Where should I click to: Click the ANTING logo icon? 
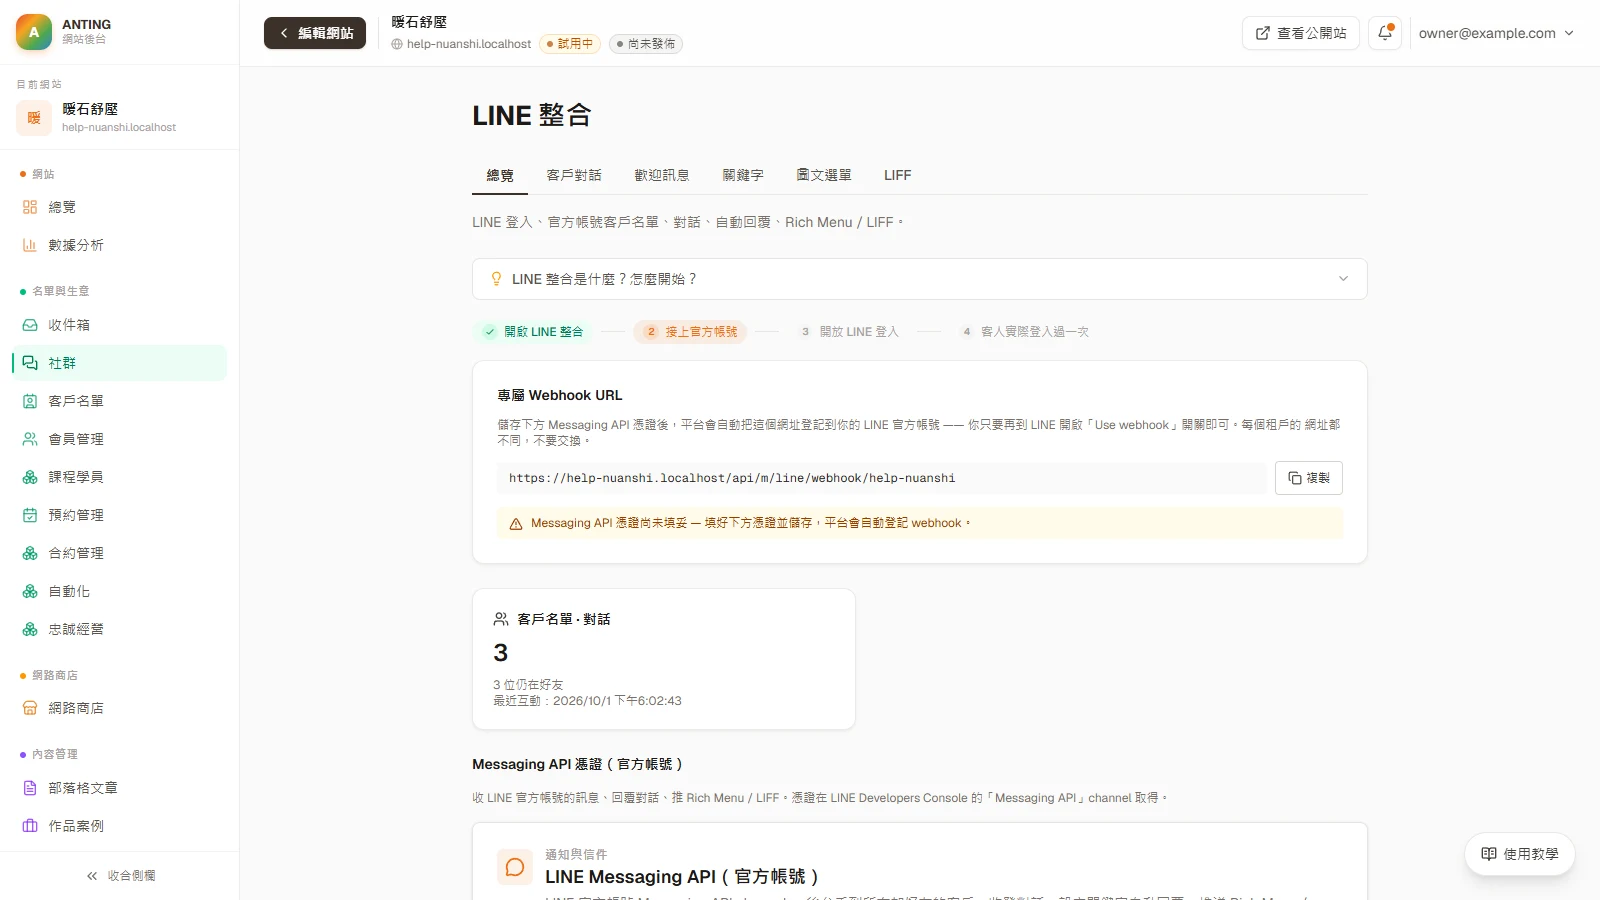point(34,32)
